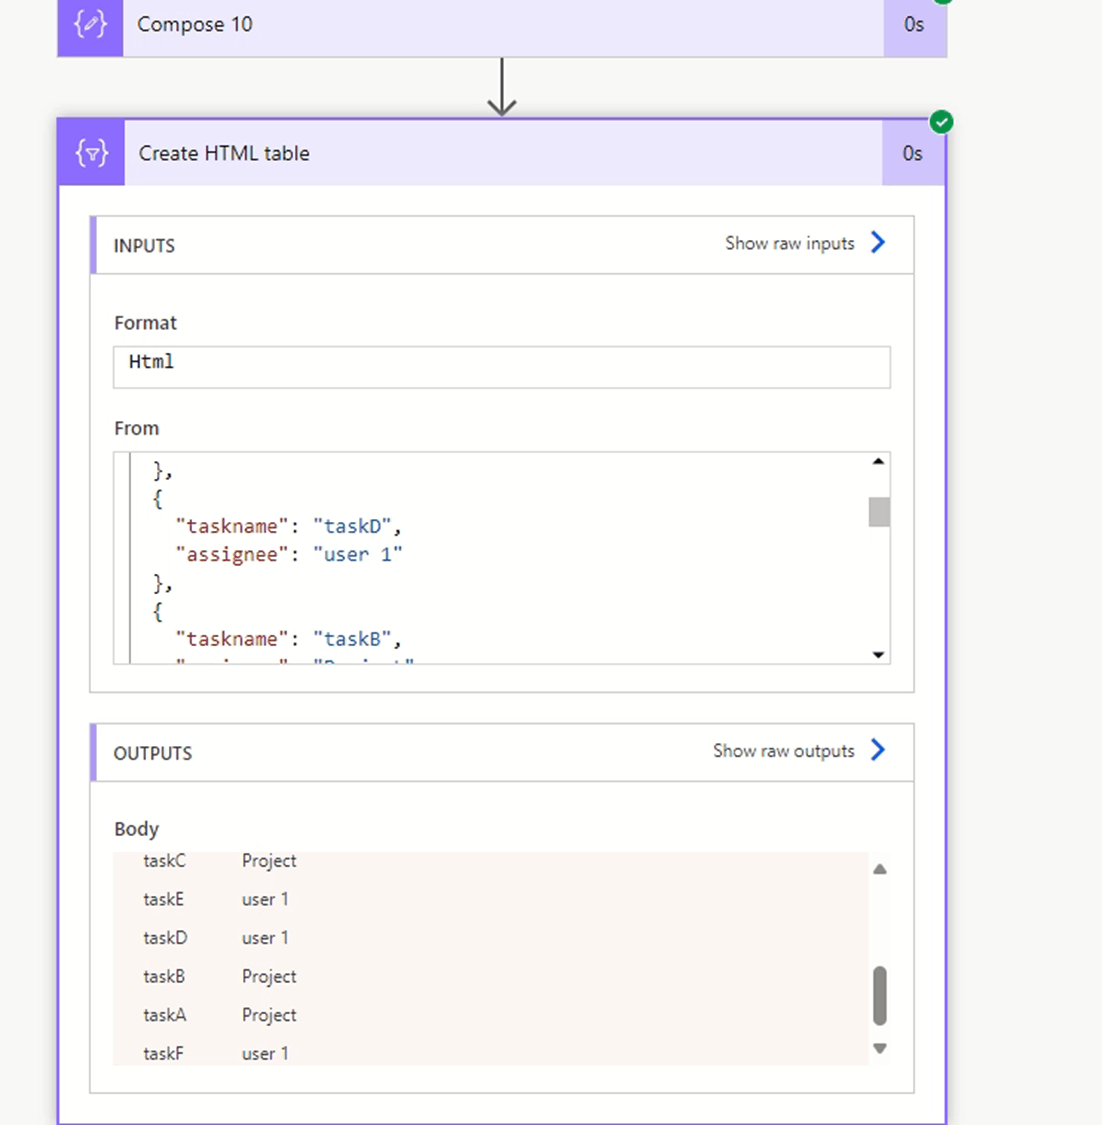Collapse the Create HTML table action header
Viewport: 1102px width, 1125px height.
502,153
